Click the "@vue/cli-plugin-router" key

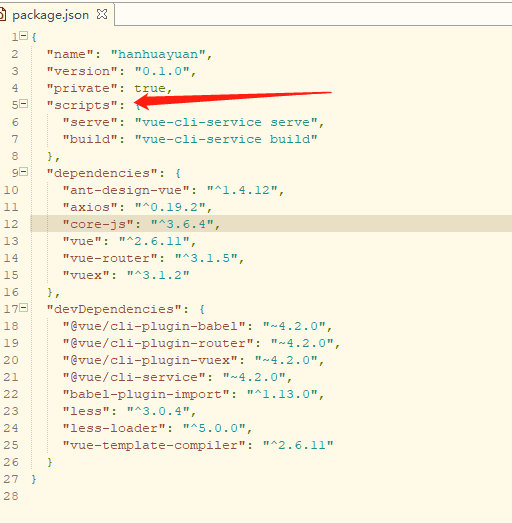pyautogui.click(x=158, y=343)
